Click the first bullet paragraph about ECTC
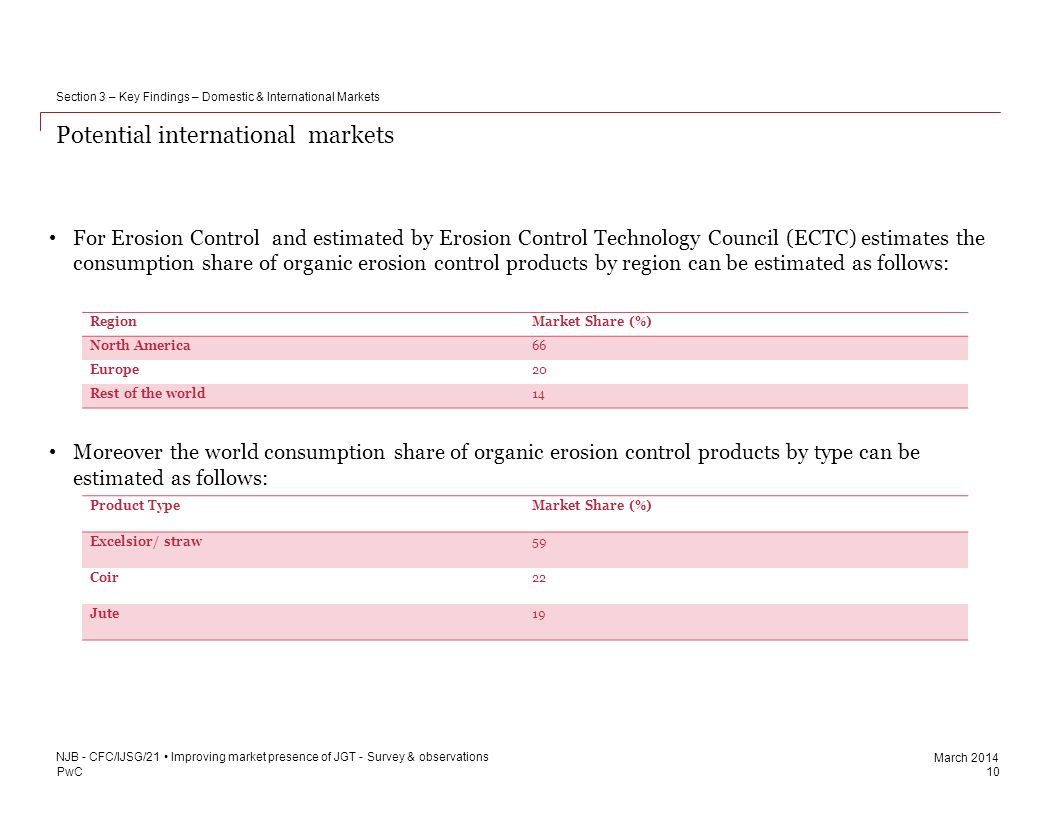This screenshot has height=816, width=1056. pyautogui.click(x=529, y=250)
